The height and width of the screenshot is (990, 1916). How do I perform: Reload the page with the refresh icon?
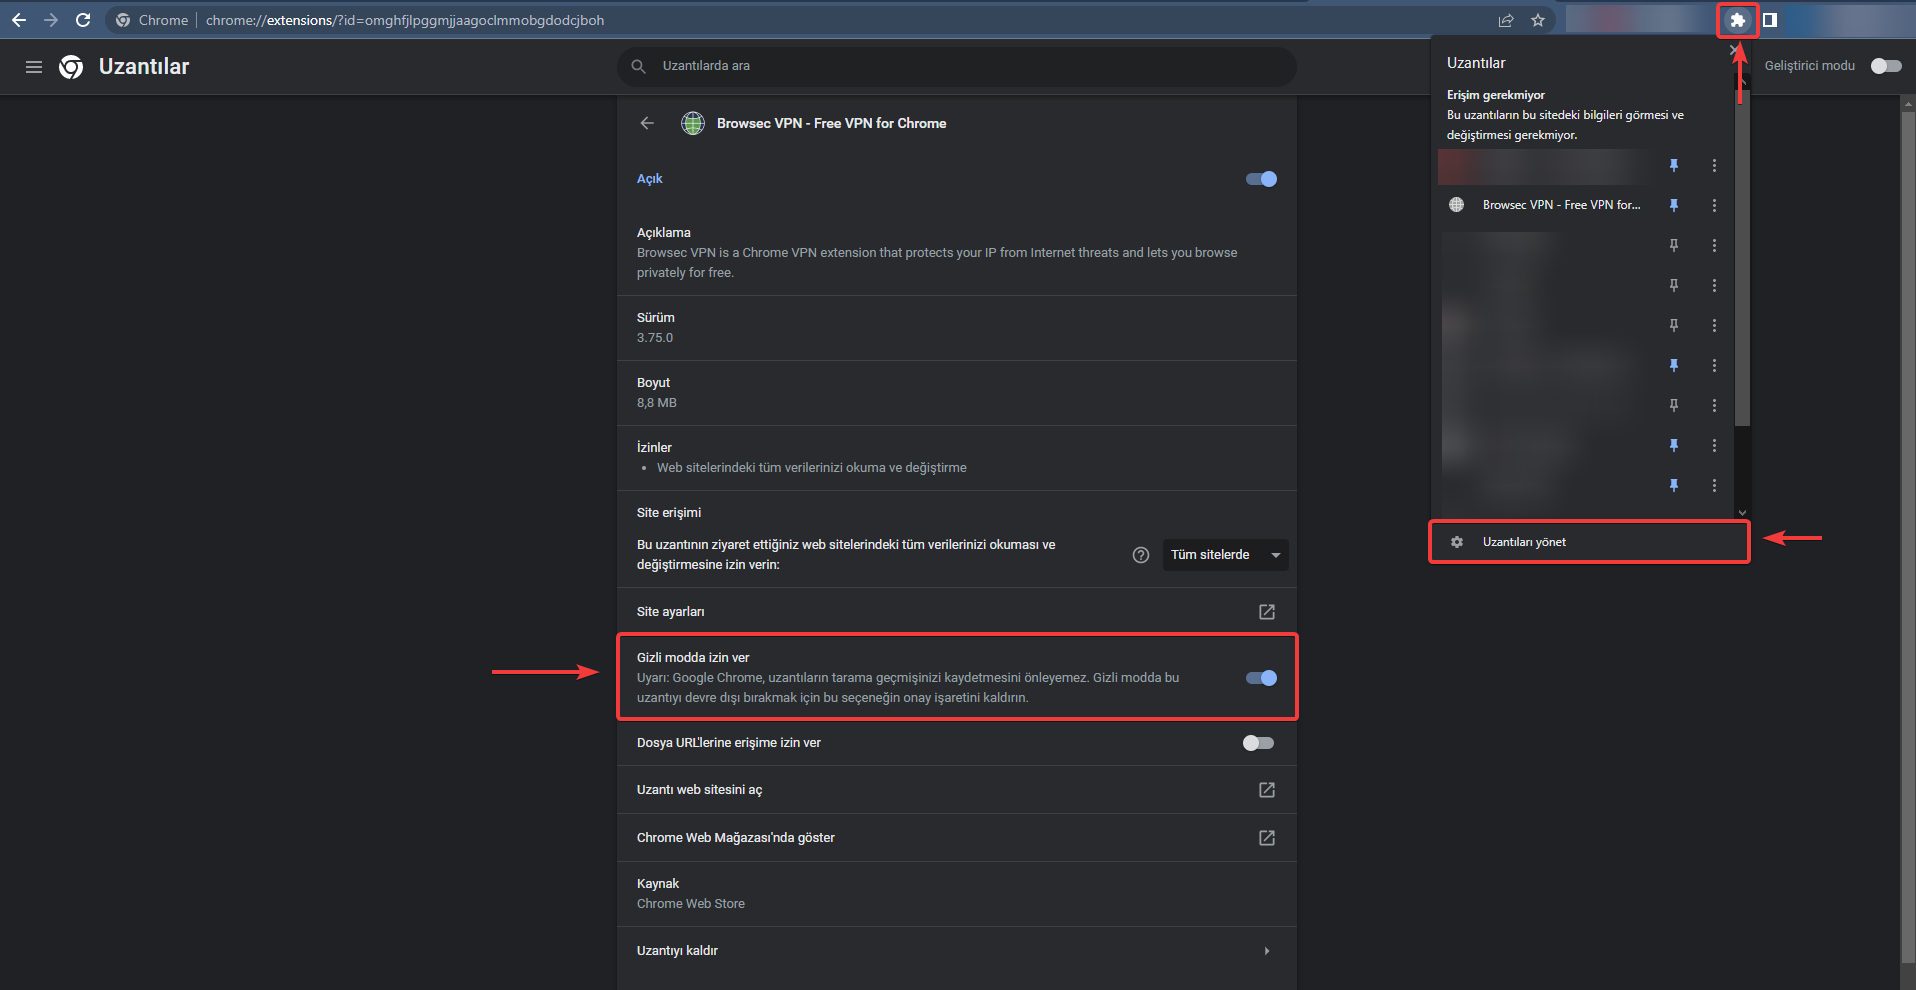(x=83, y=20)
